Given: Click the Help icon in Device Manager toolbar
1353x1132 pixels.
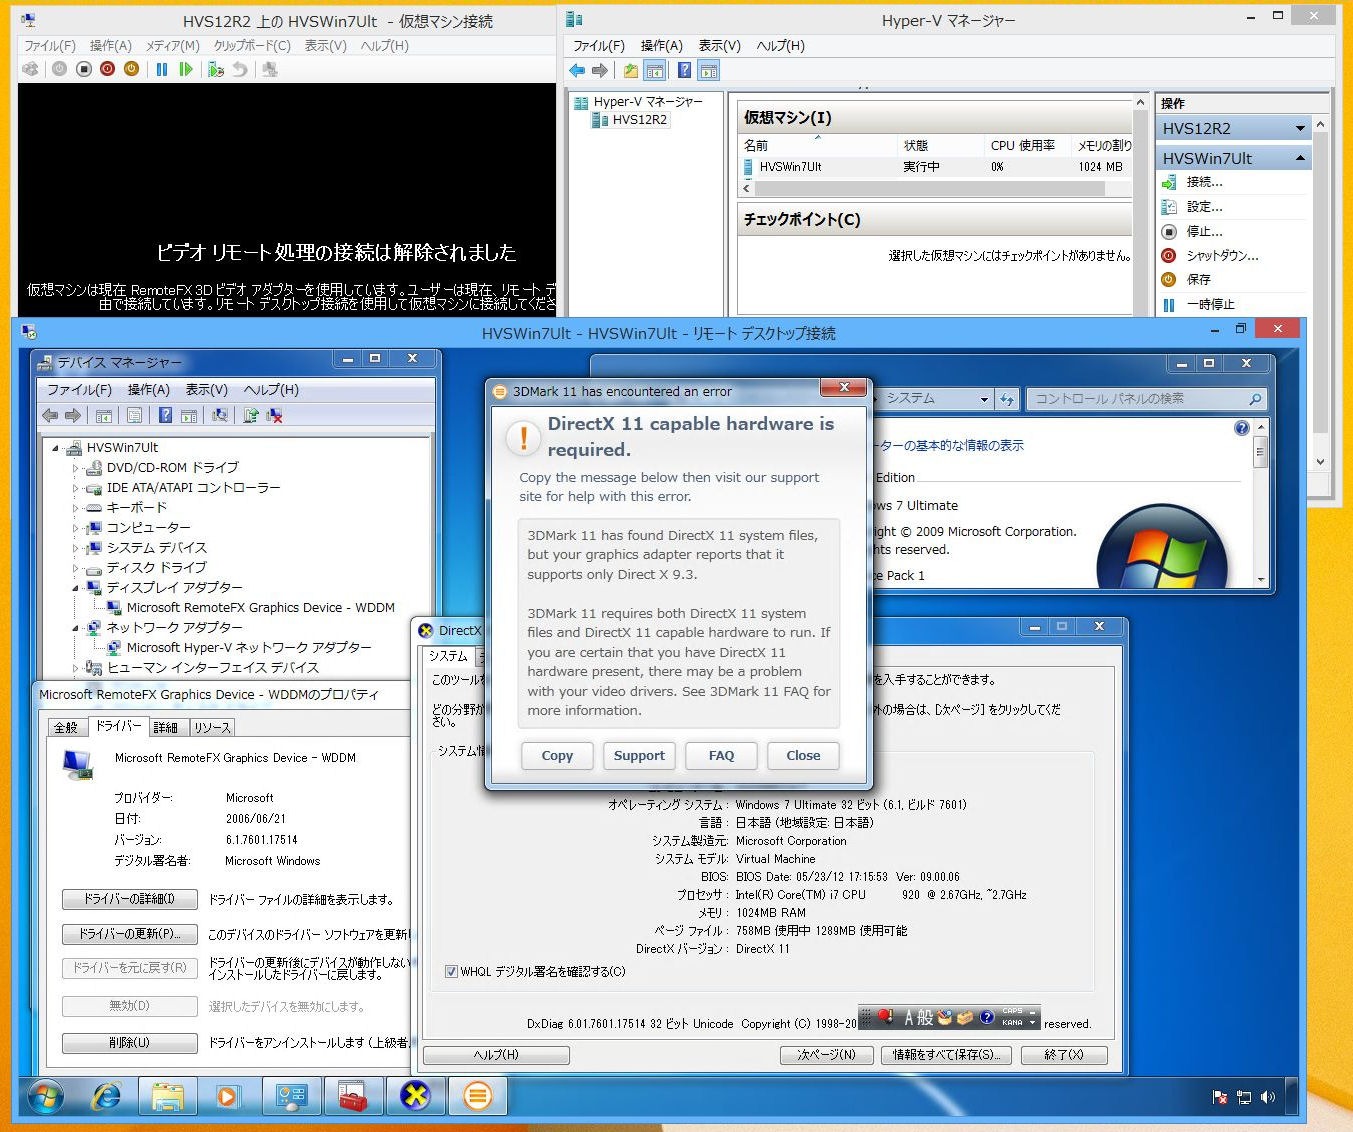Looking at the screenshot, I should click(165, 415).
